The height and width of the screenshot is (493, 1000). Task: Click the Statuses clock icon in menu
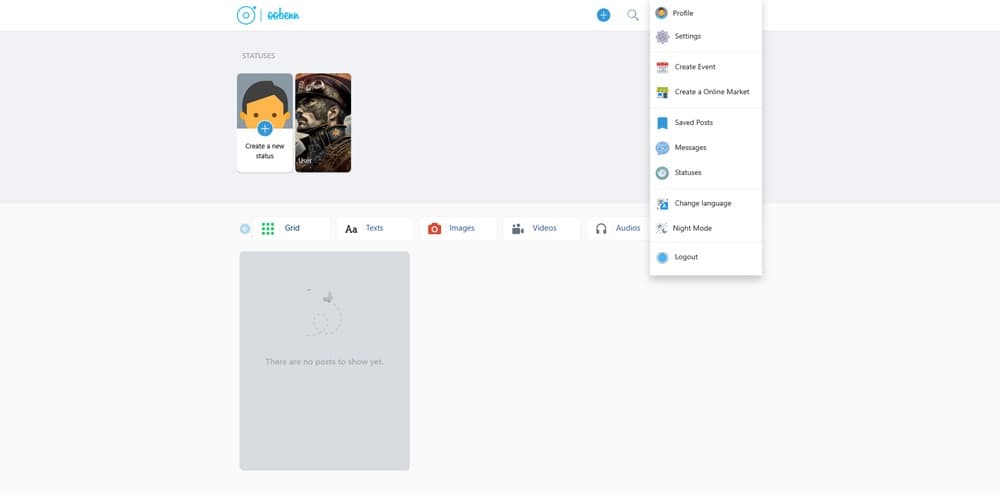(x=662, y=173)
